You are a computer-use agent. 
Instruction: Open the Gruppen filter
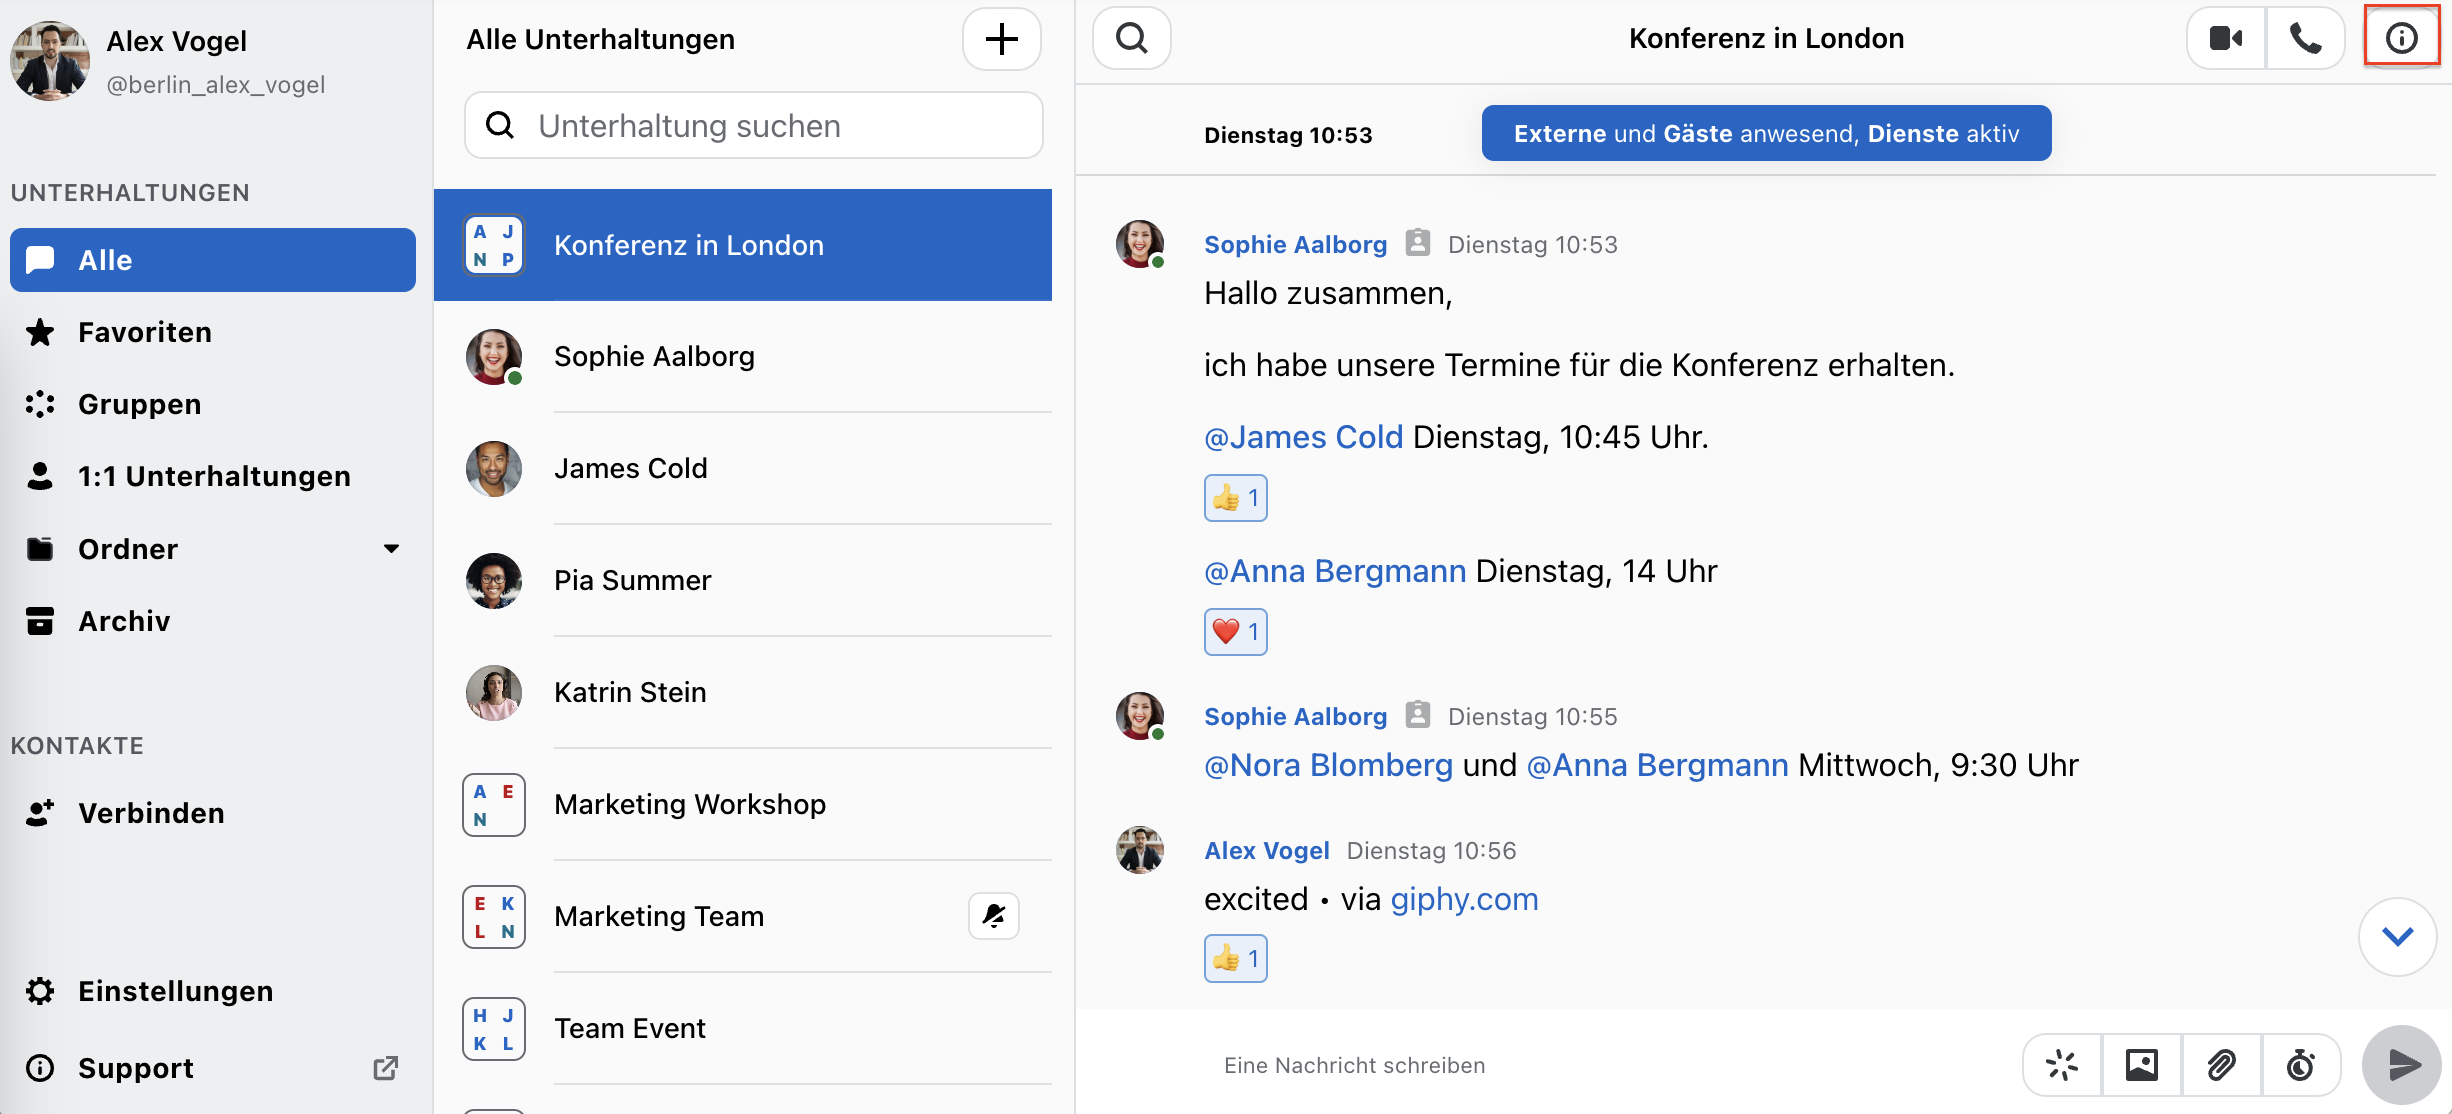[140, 404]
